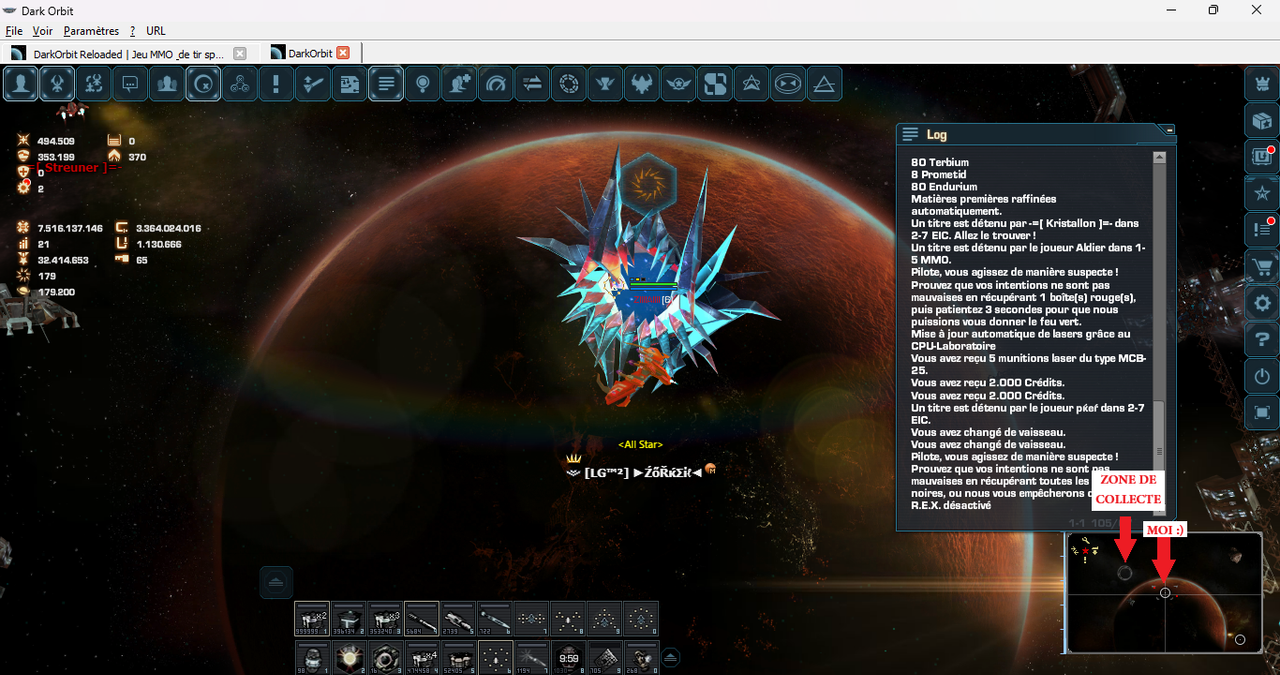Open the gear settings icon in right sidebar
The width and height of the screenshot is (1280, 675).
tap(1261, 303)
